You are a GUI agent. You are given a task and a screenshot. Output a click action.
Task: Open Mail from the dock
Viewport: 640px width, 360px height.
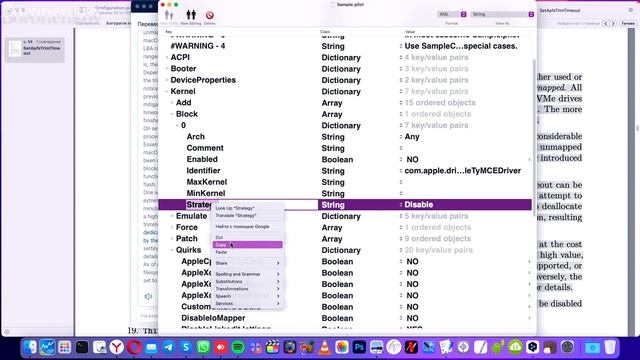[151, 347]
